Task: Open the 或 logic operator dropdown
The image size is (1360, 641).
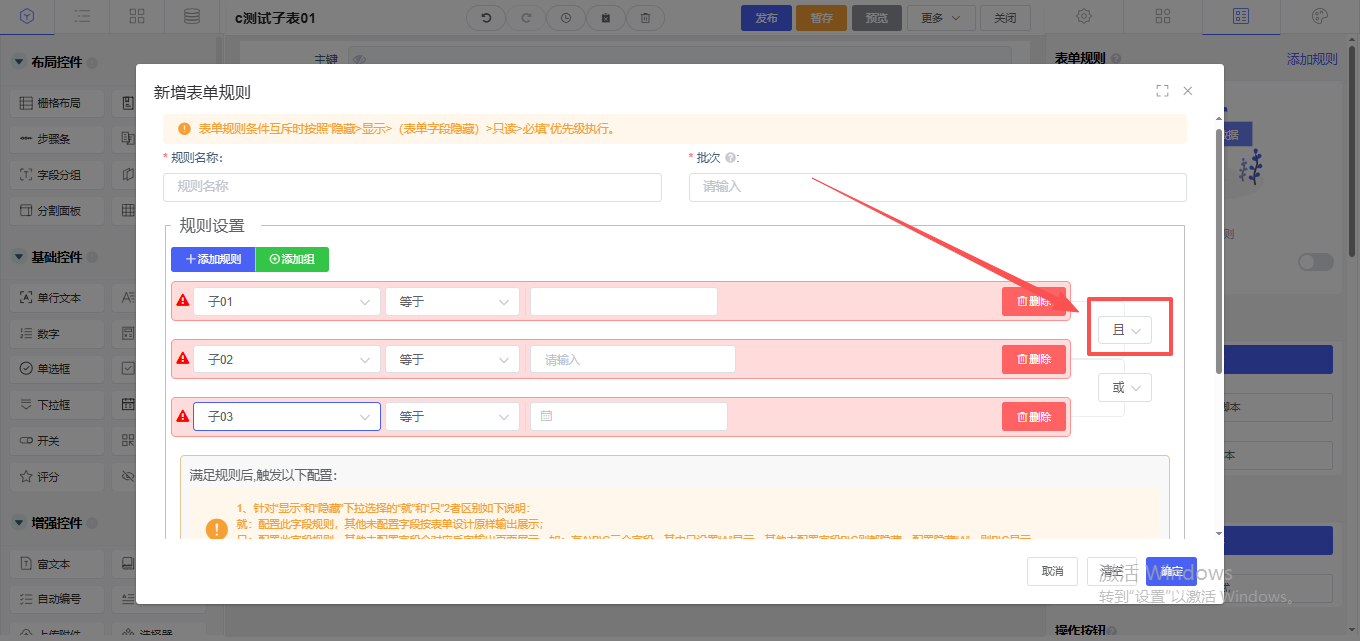Action: click(1125, 388)
